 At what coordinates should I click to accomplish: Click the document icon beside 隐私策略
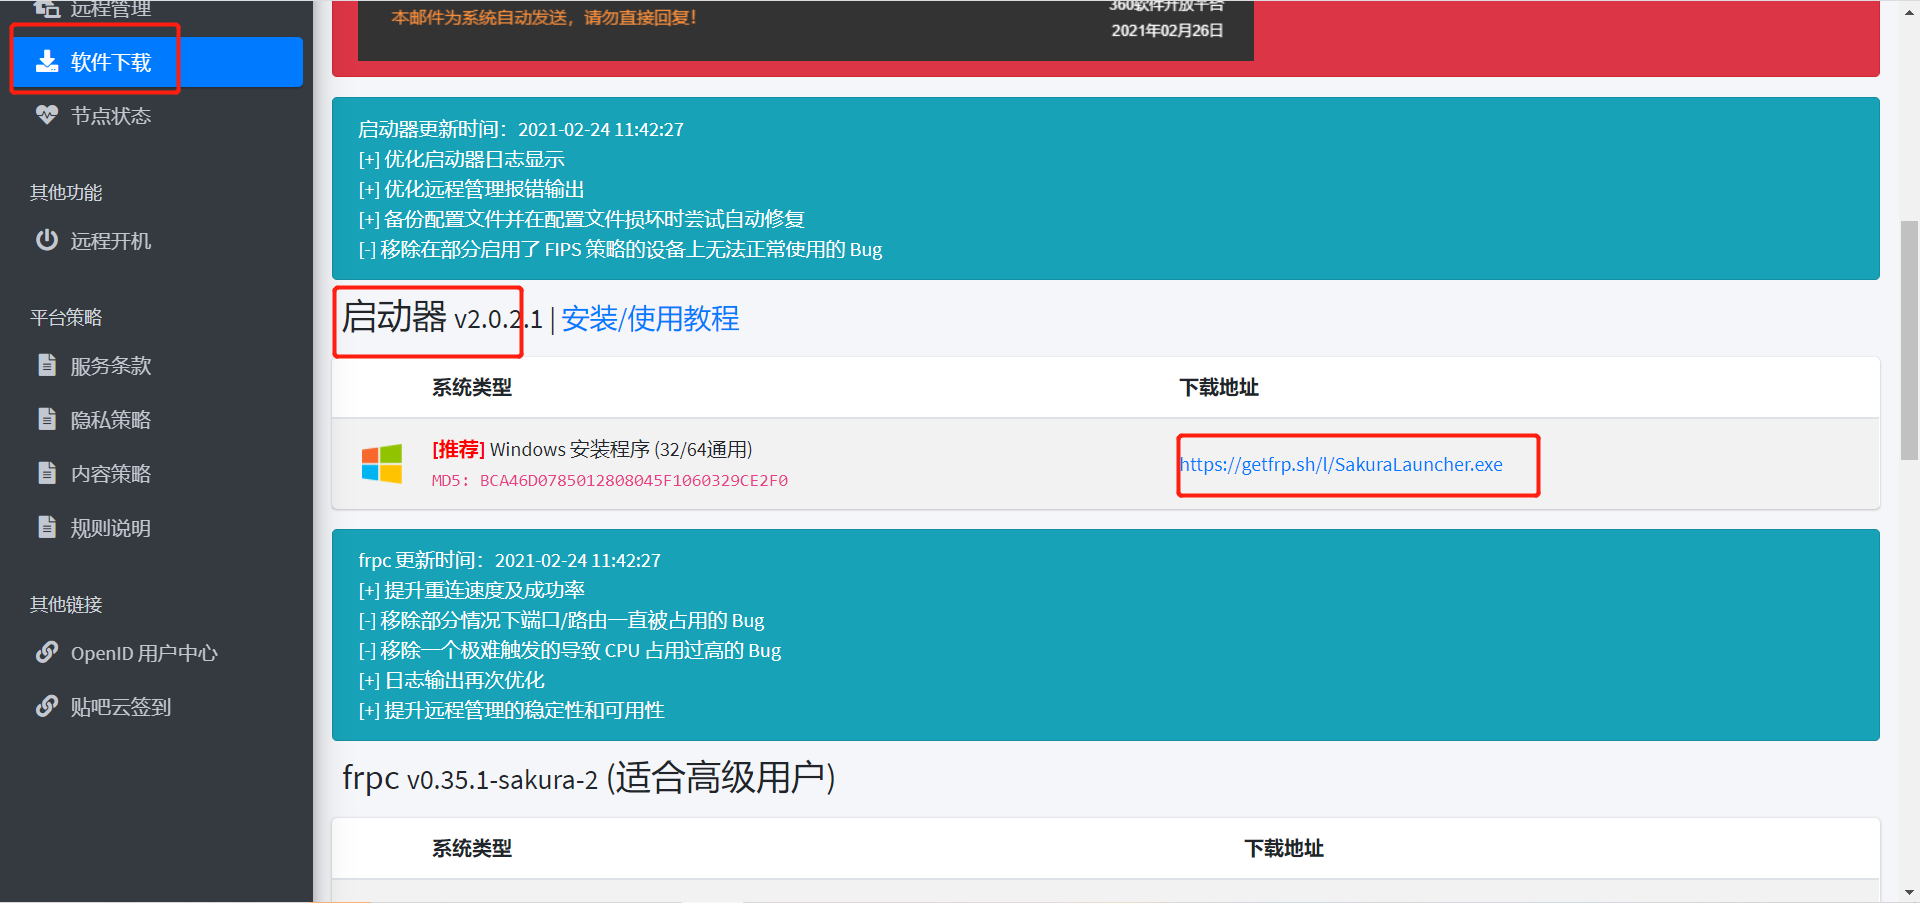pos(47,419)
